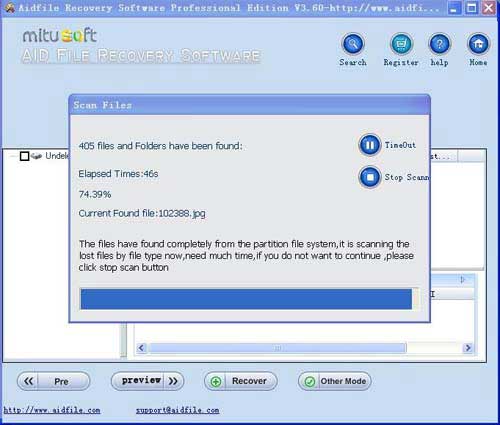This screenshot has width=500, height=425.
Task: Click '405 files and Folders have been found' text
Action: coord(160,146)
